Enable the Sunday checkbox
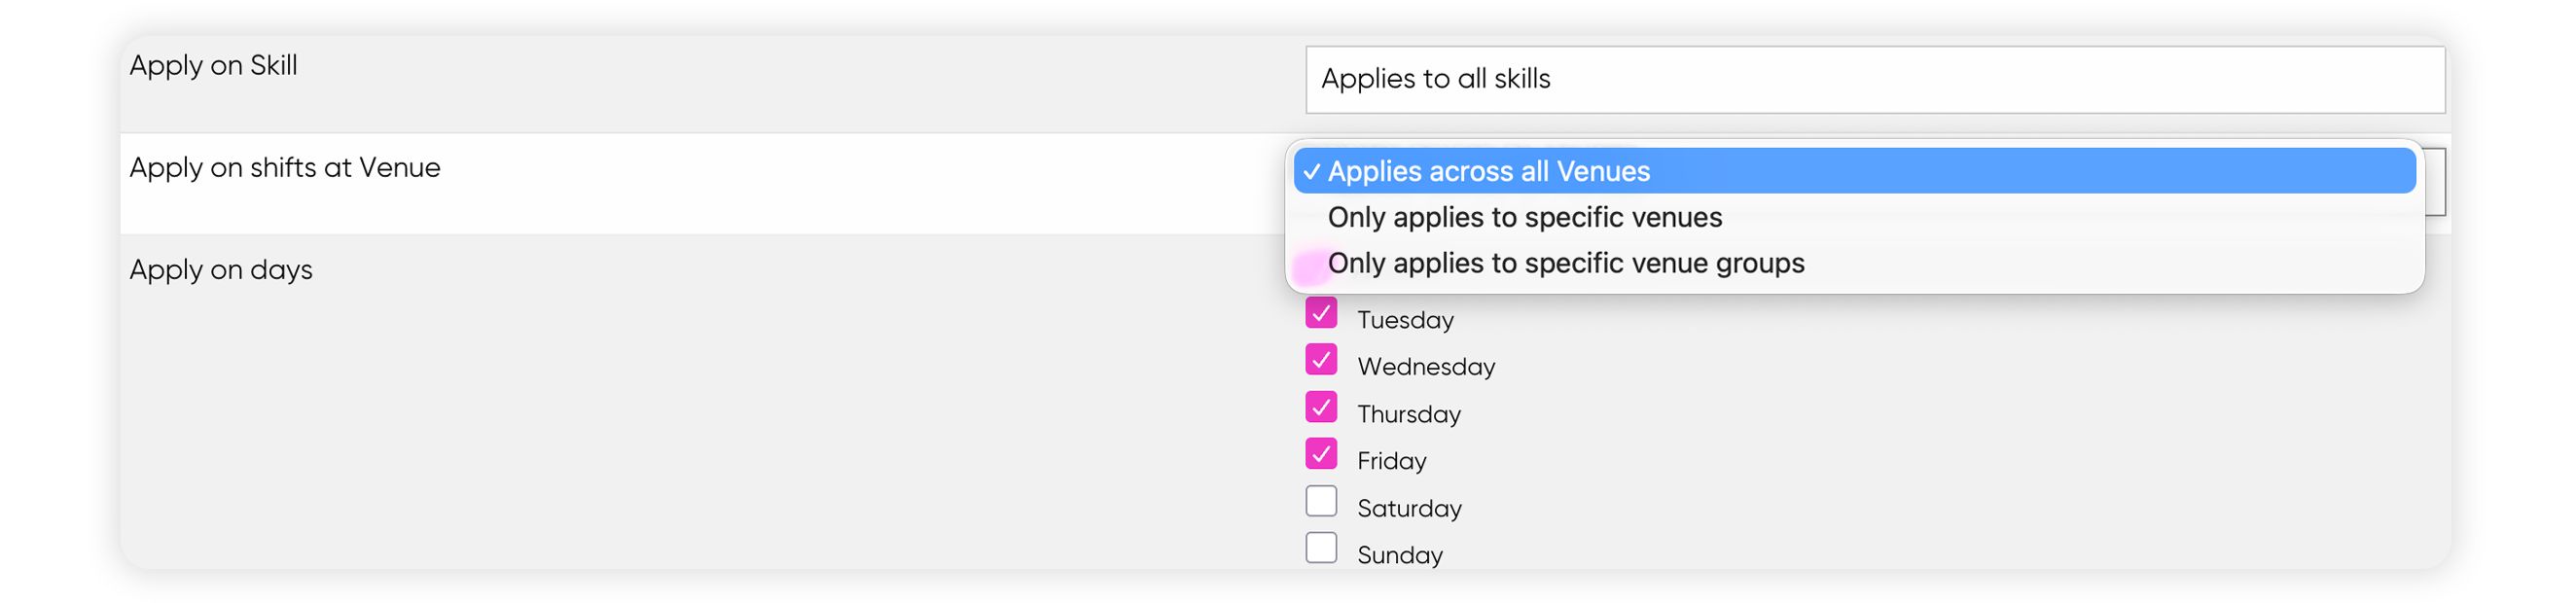The image size is (2576, 603). tap(1320, 548)
